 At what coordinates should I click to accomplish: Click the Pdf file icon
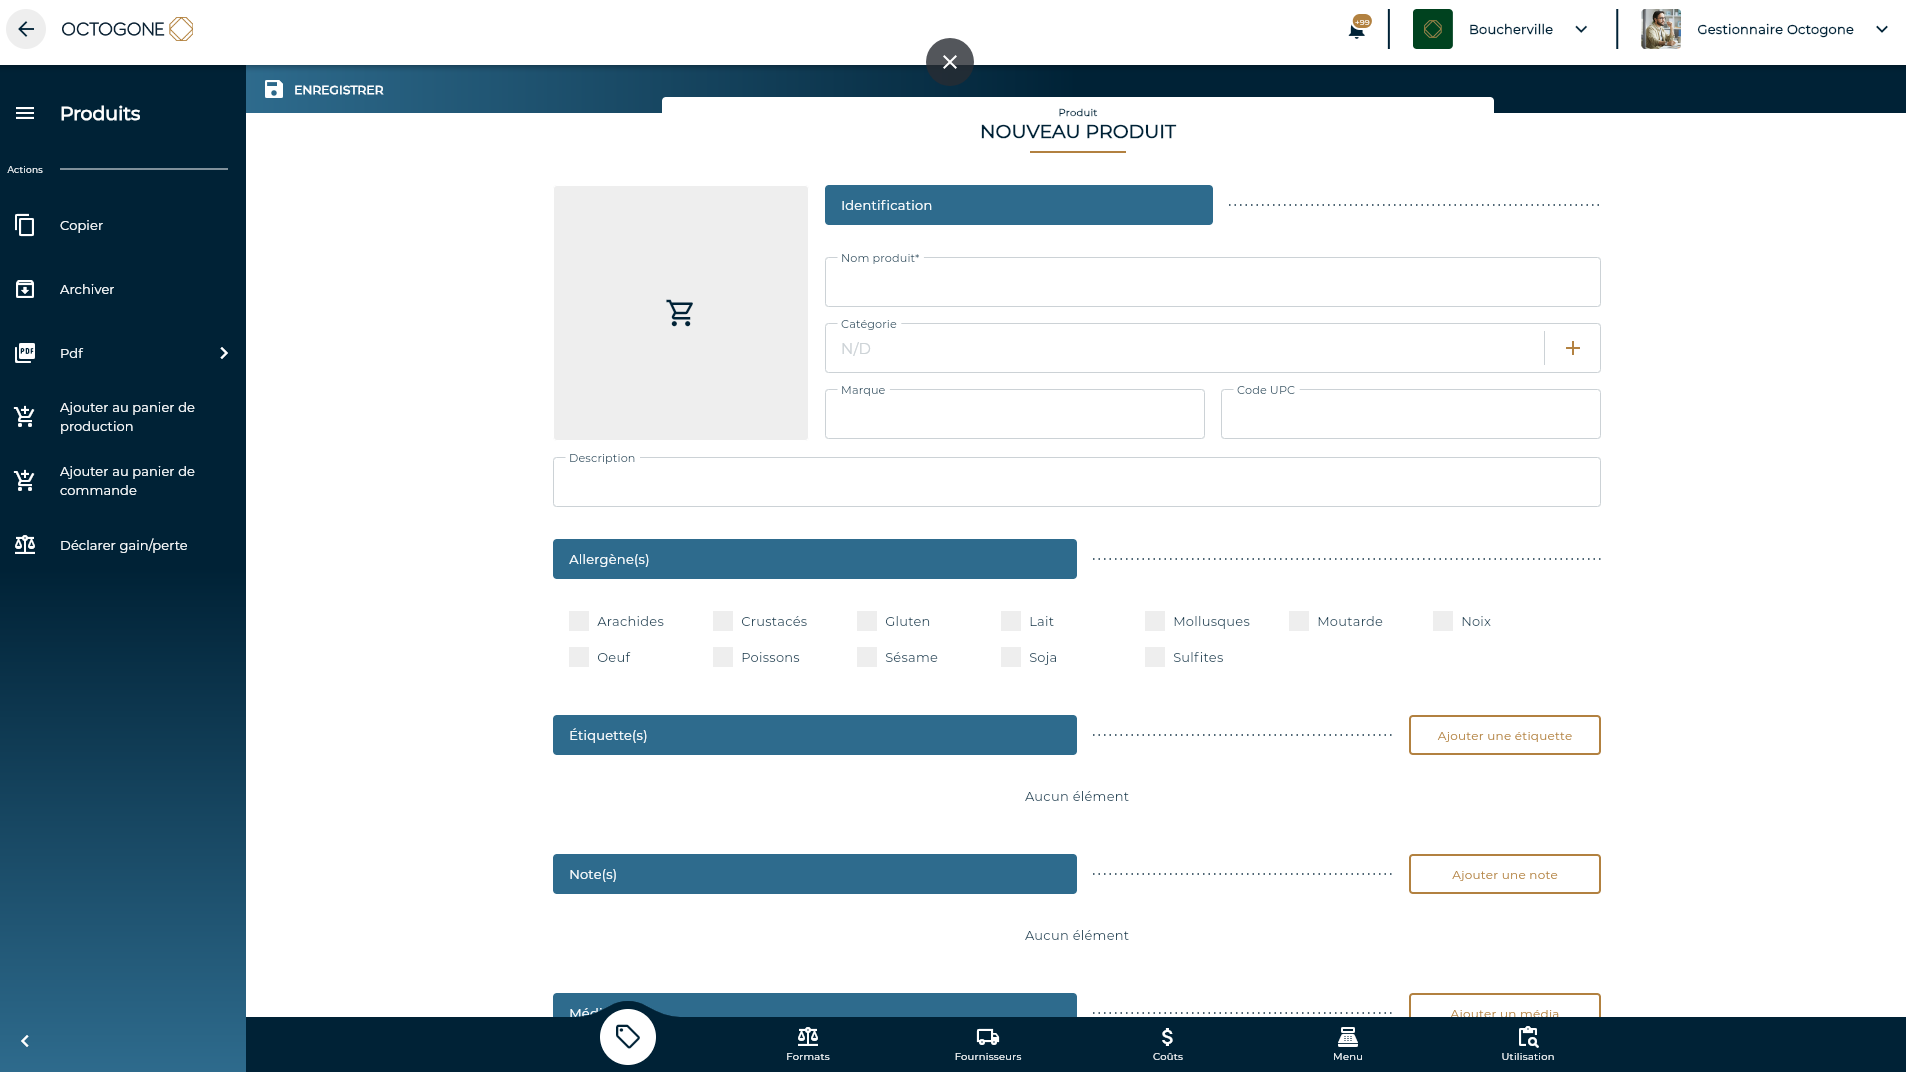pyautogui.click(x=25, y=353)
